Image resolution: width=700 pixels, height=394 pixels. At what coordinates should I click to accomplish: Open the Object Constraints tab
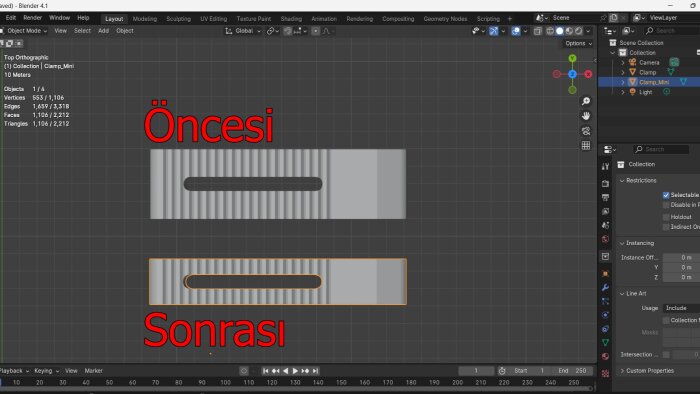click(605, 329)
